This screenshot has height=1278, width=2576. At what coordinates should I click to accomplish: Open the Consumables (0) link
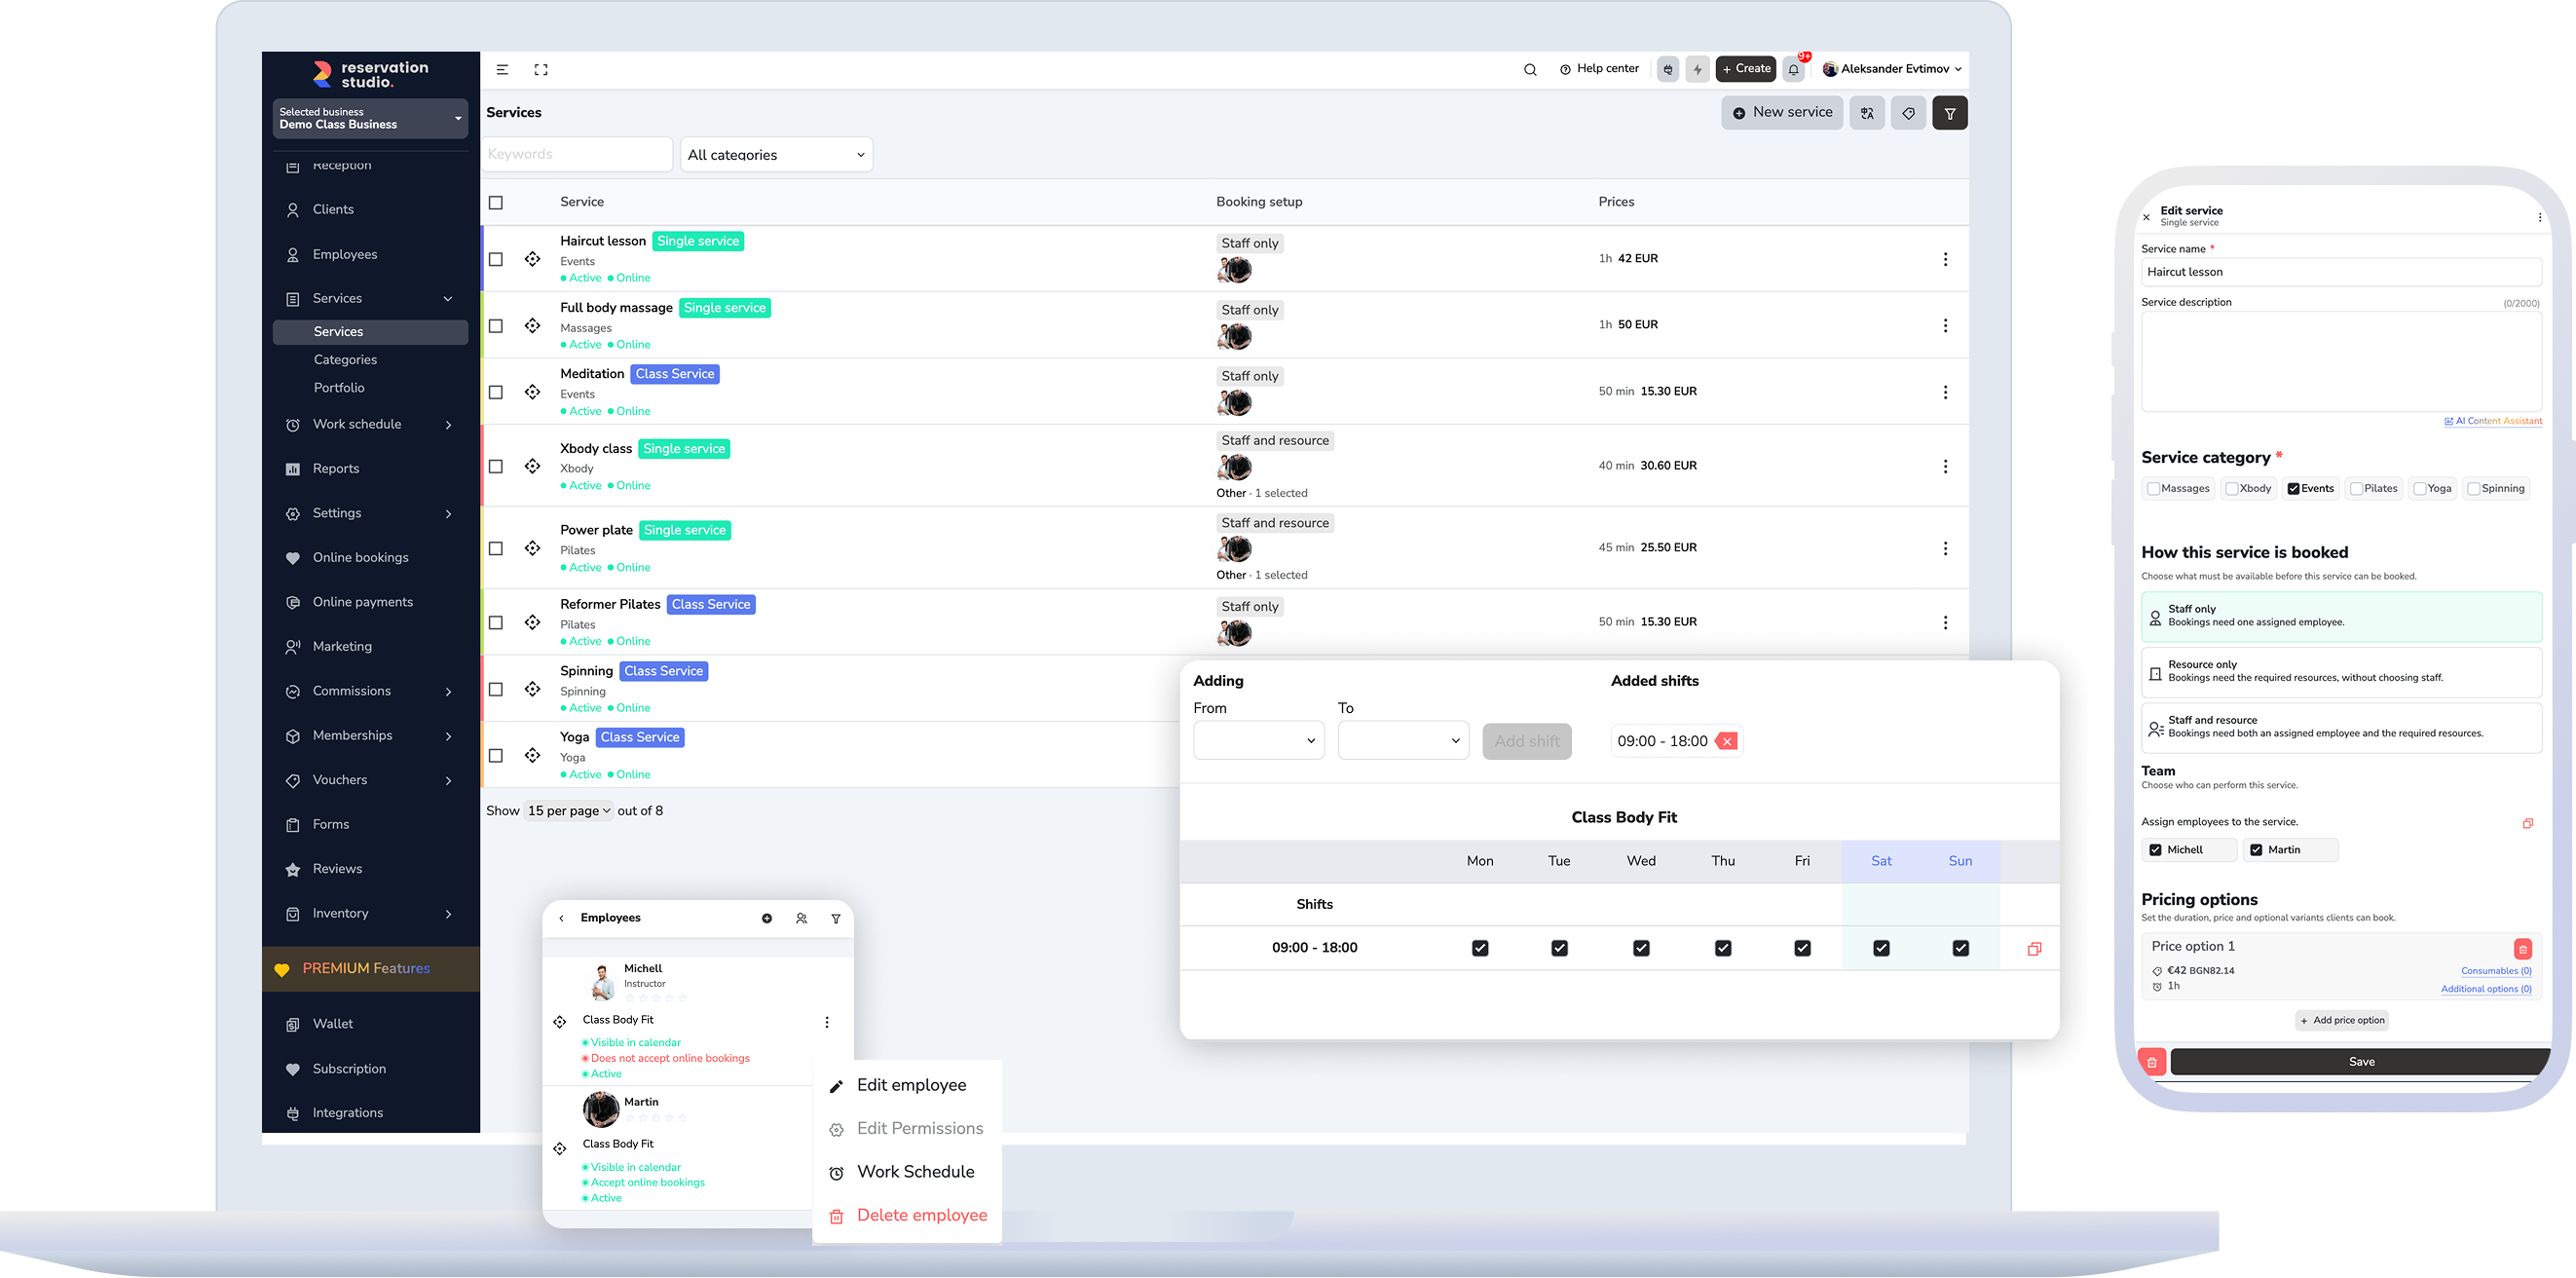[x=2496, y=971]
